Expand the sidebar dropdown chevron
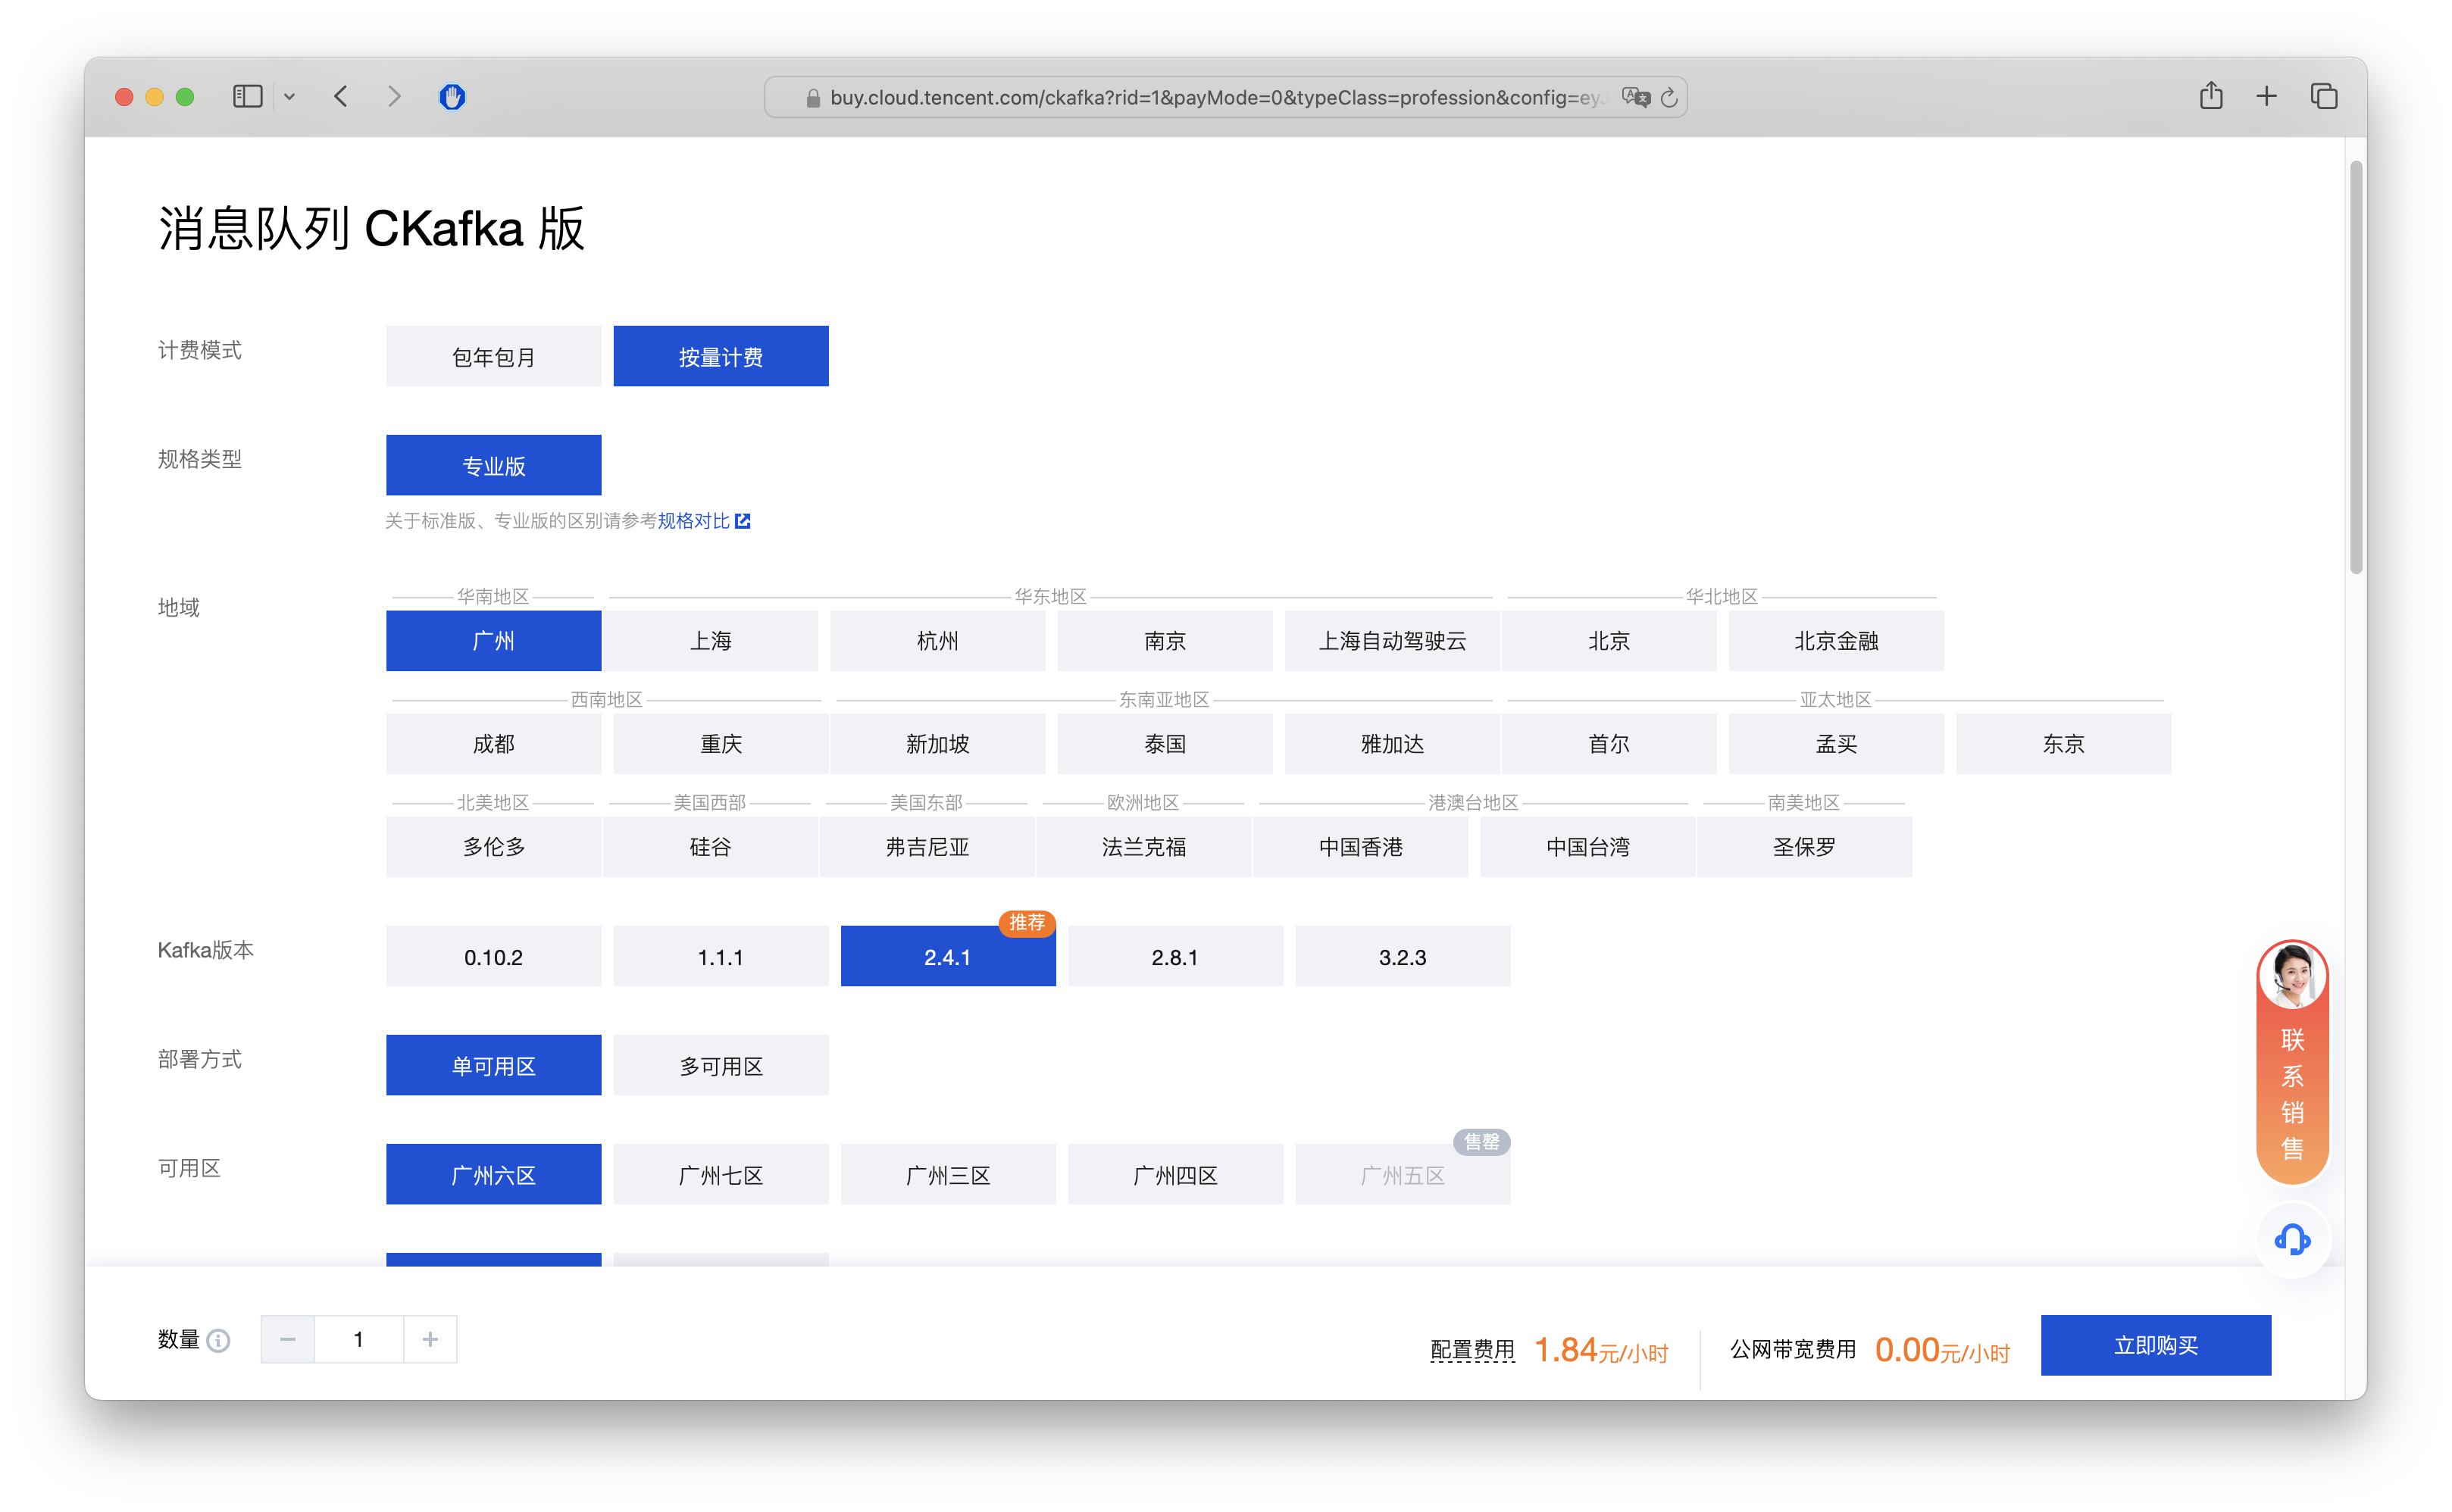The width and height of the screenshot is (2452, 1512). pyautogui.click(x=289, y=97)
